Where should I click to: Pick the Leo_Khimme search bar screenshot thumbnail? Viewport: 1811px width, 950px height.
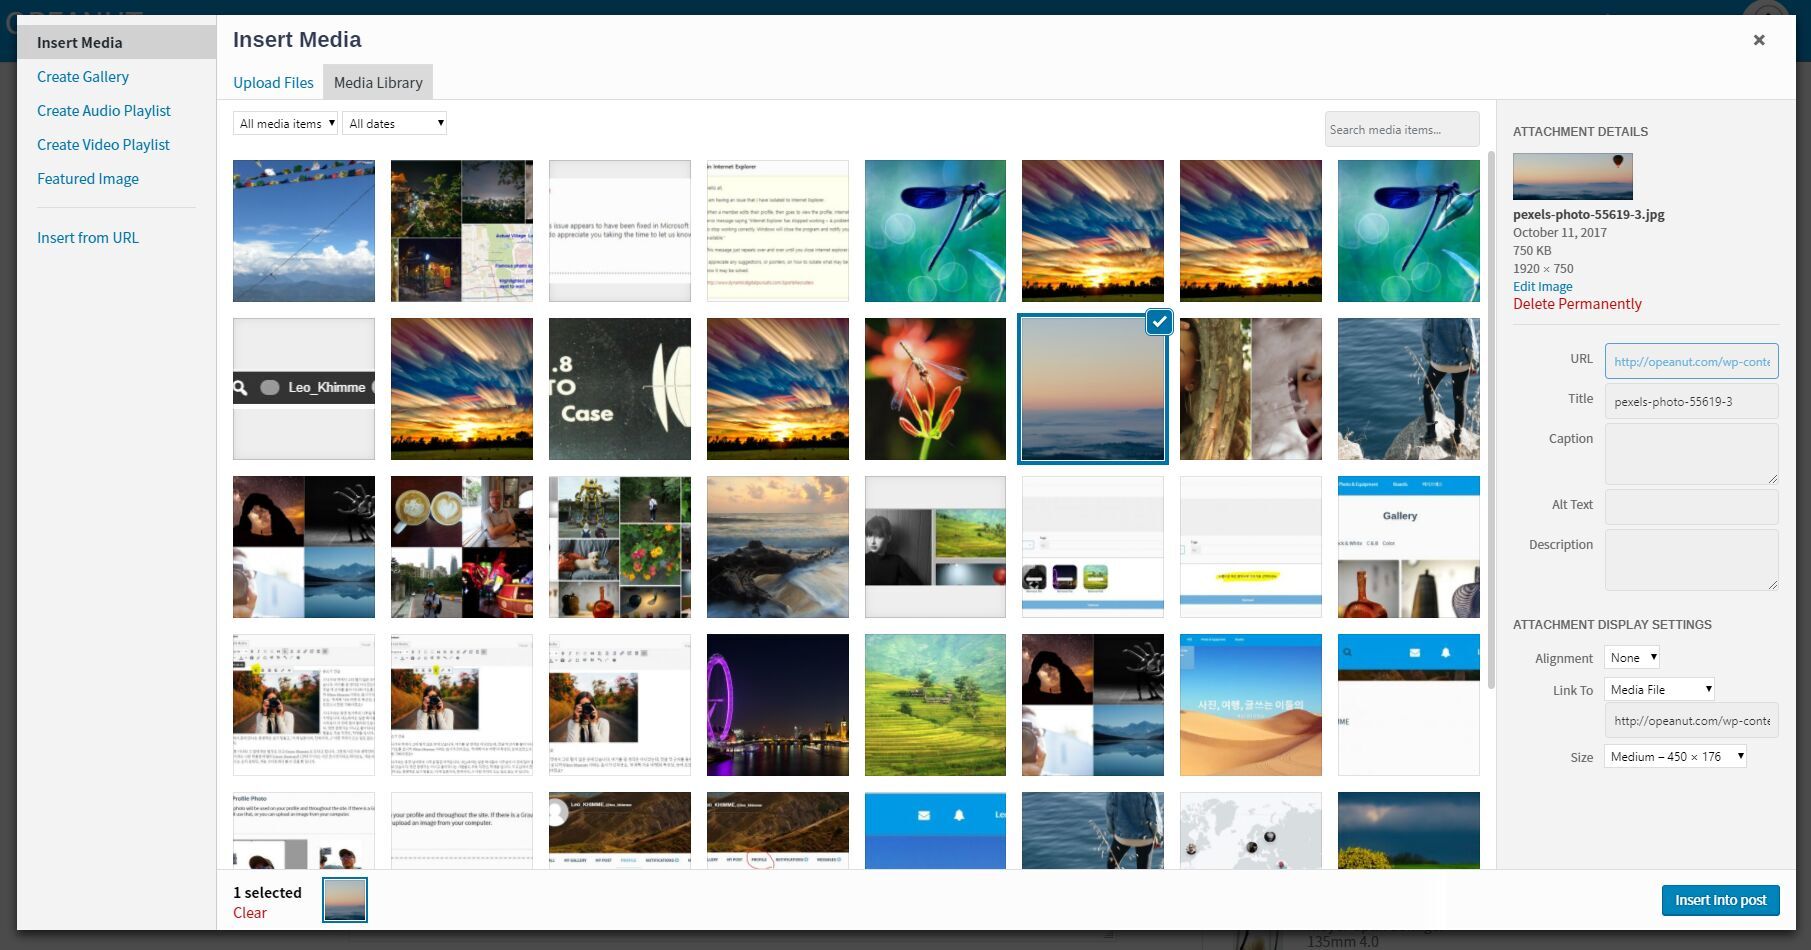[304, 389]
